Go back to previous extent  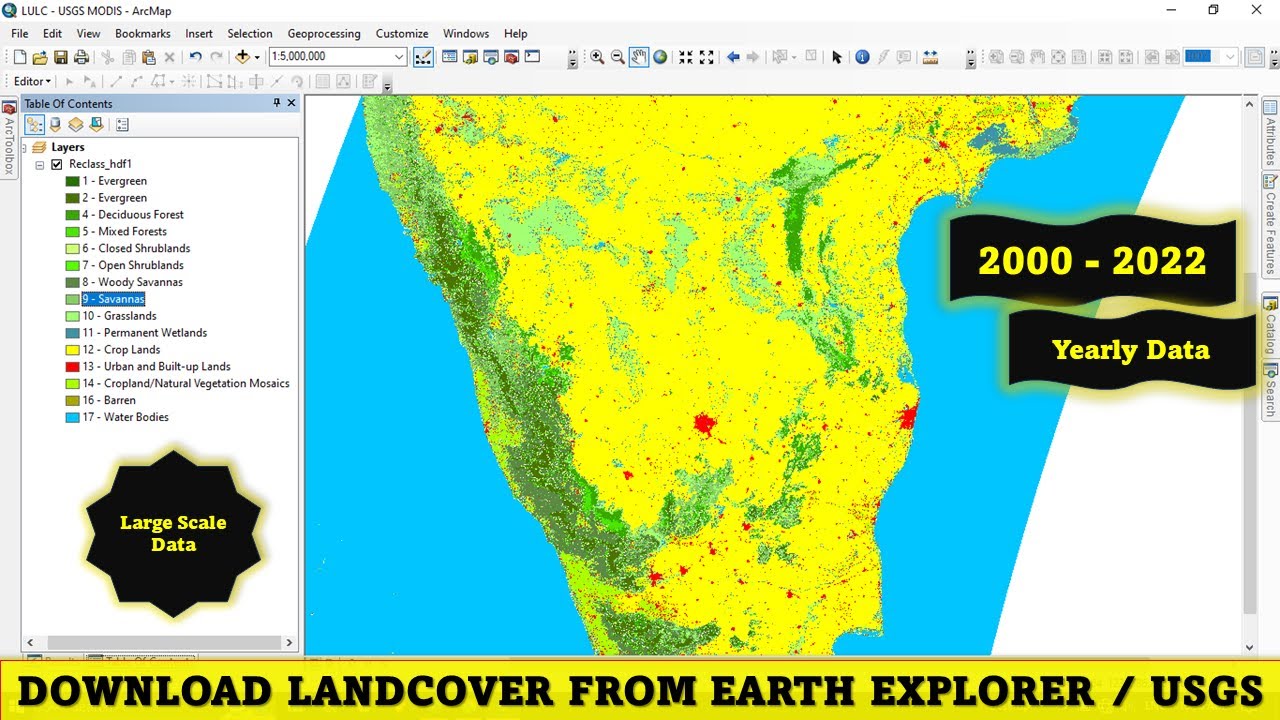coord(733,58)
